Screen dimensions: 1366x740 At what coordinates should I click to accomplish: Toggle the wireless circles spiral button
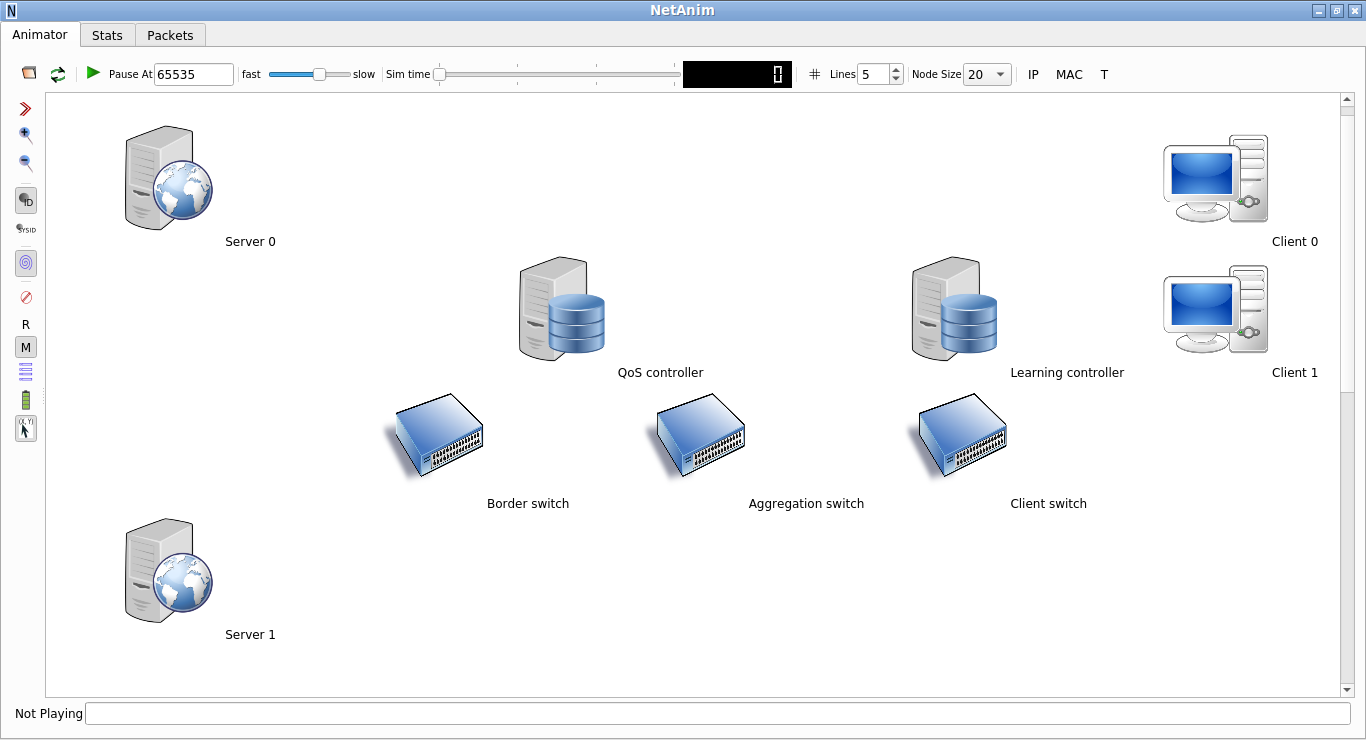tap(26, 263)
